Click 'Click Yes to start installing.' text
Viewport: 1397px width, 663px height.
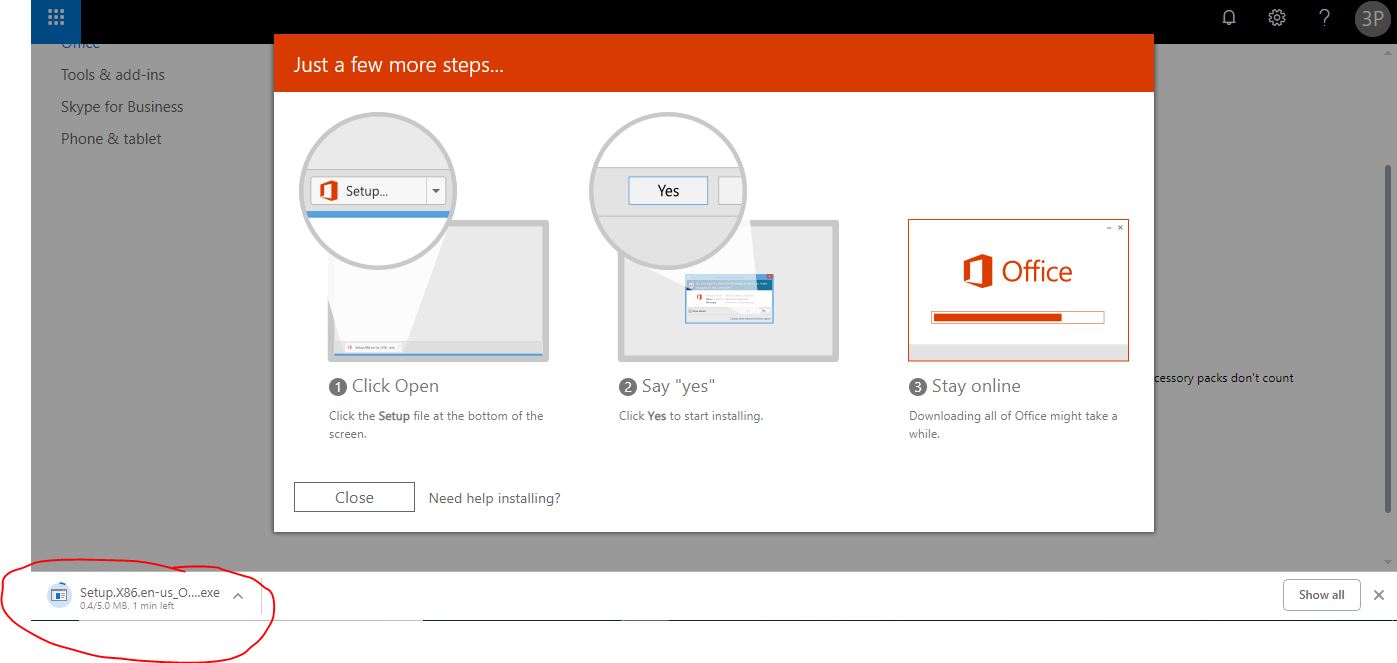point(691,416)
